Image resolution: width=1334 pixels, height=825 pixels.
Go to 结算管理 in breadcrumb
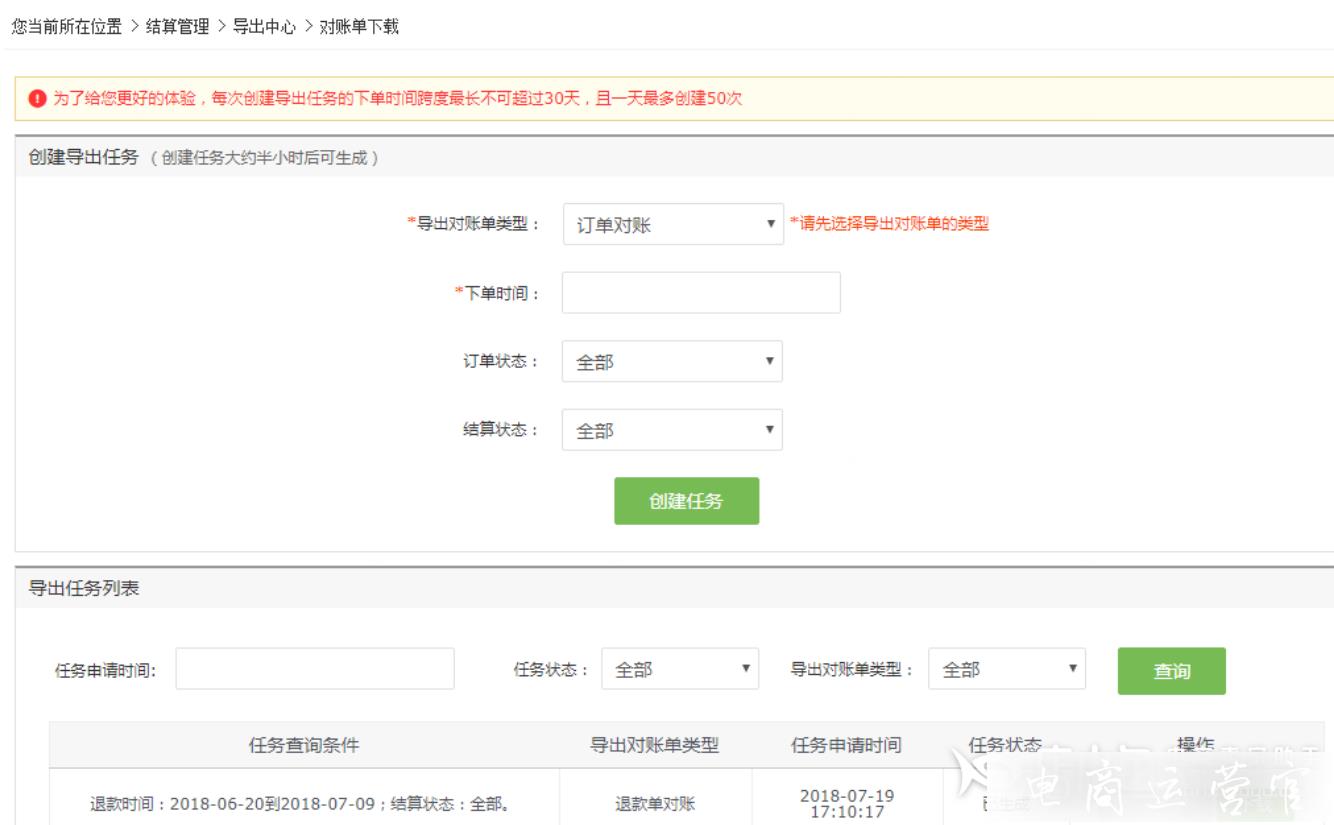point(177,27)
